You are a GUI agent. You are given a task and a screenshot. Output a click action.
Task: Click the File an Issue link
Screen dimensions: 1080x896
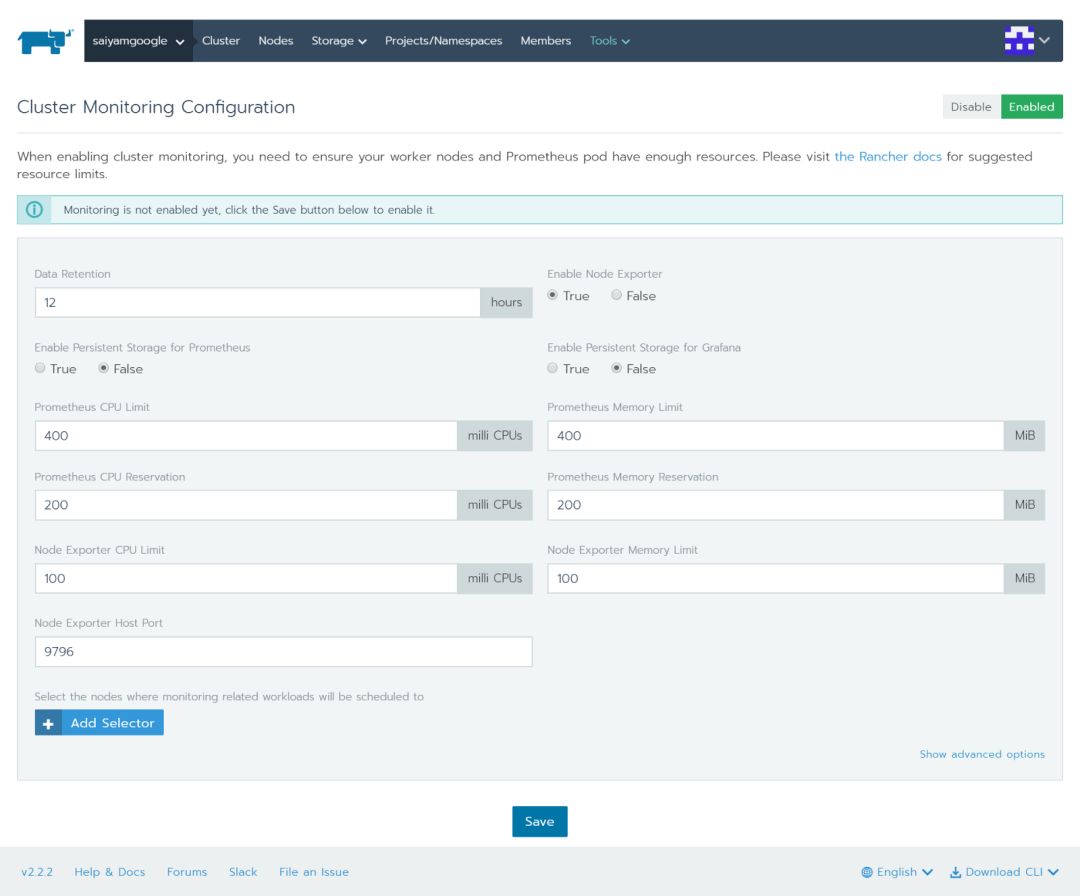coord(313,872)
